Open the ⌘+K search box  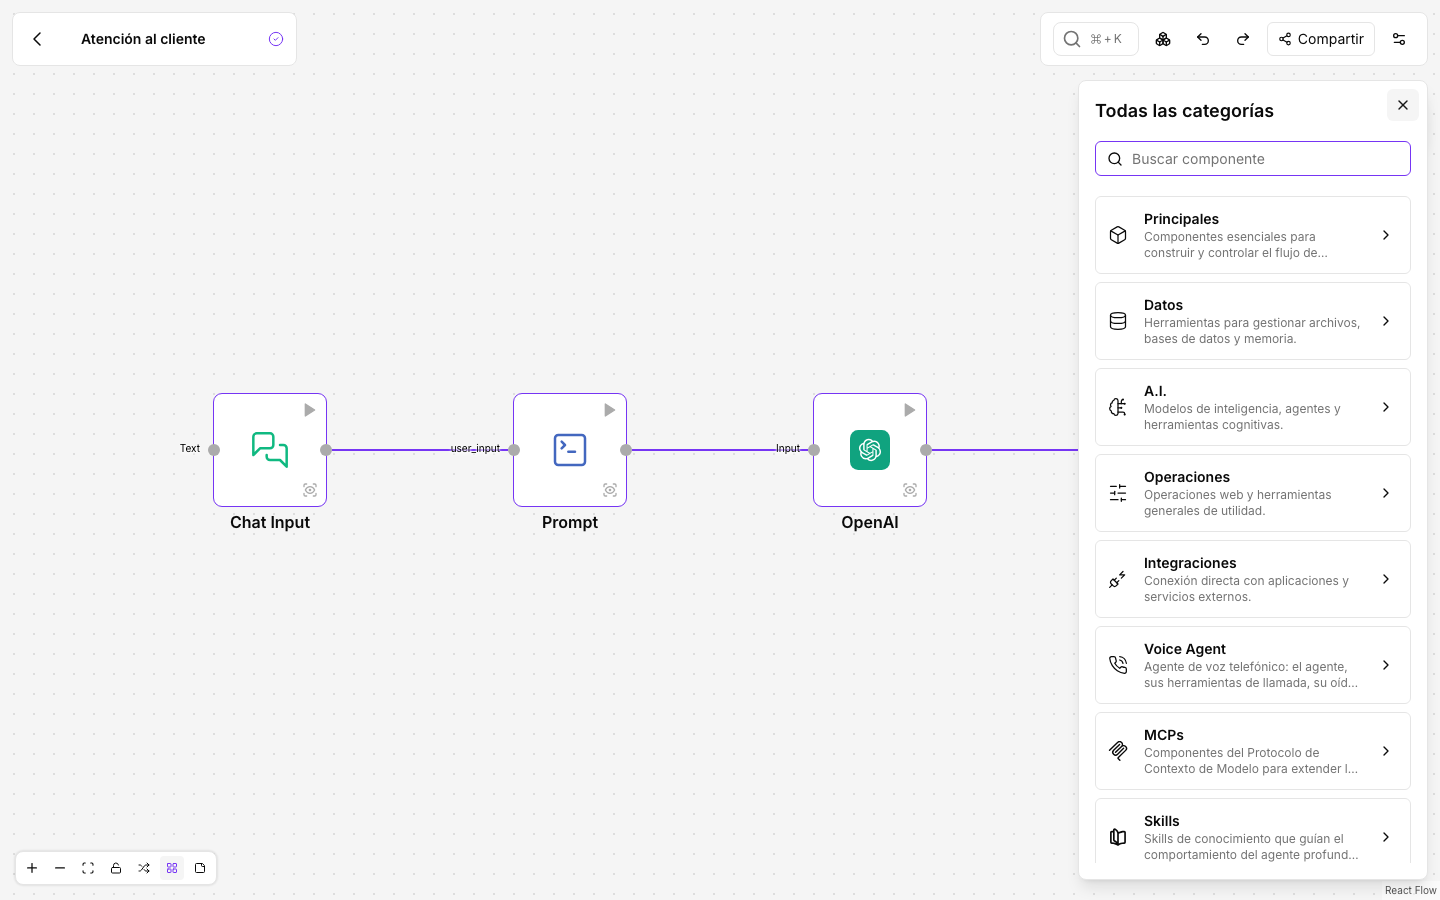pyautogui.click(x=1095, y=39)
